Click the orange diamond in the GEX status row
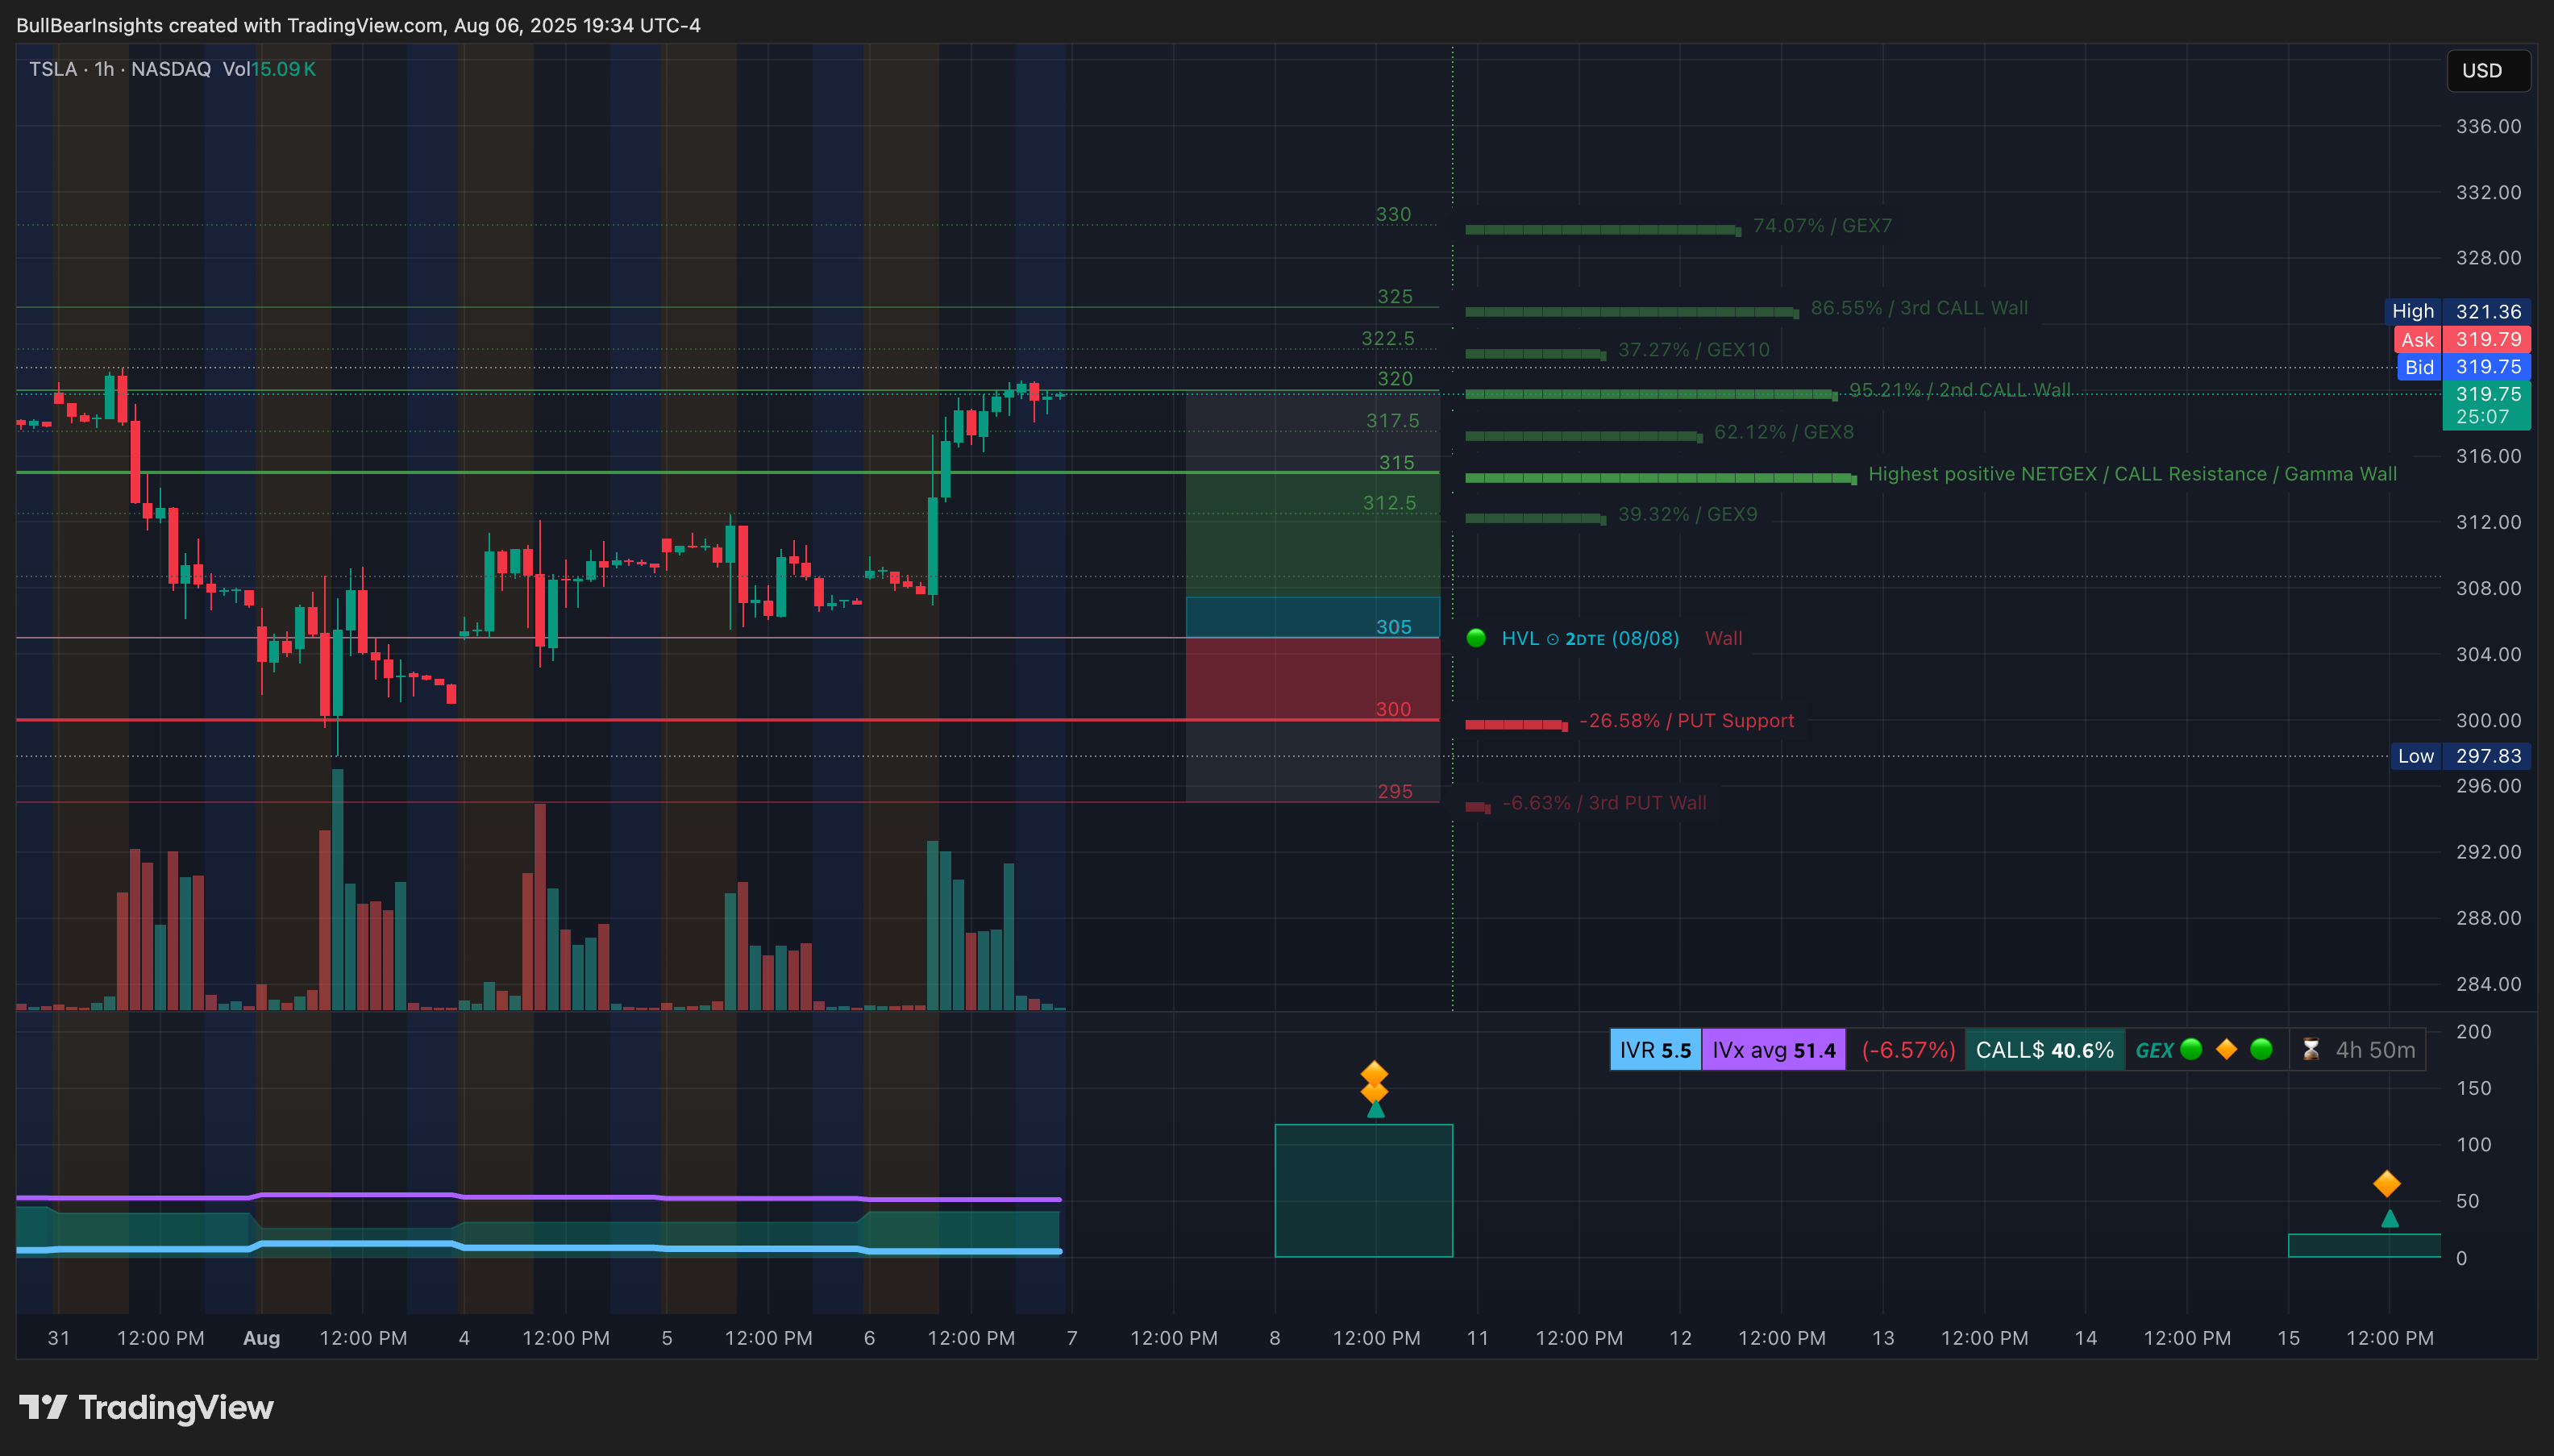The height and width of the screenshot is (1456, 2554). pyautogui.click(x=2226, y=1049)
